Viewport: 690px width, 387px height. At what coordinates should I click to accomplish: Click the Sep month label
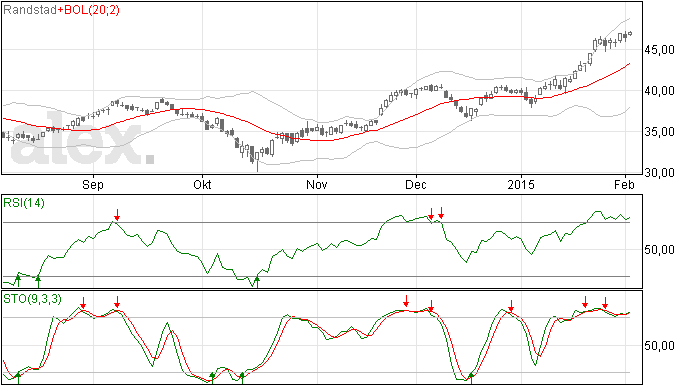tap(93, 184)
